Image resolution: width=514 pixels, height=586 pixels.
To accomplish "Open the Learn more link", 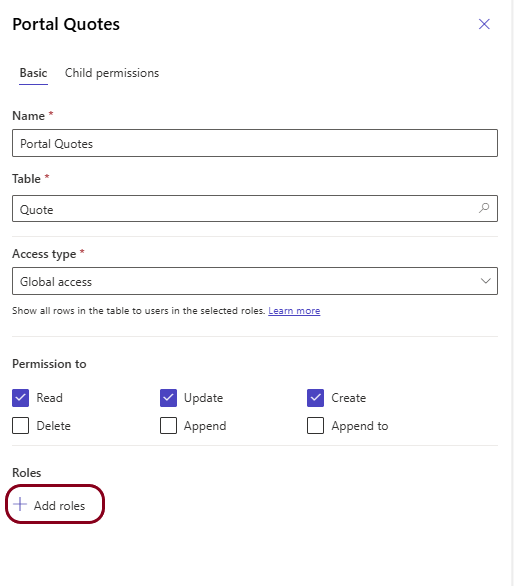I will (x=294, y=311).
